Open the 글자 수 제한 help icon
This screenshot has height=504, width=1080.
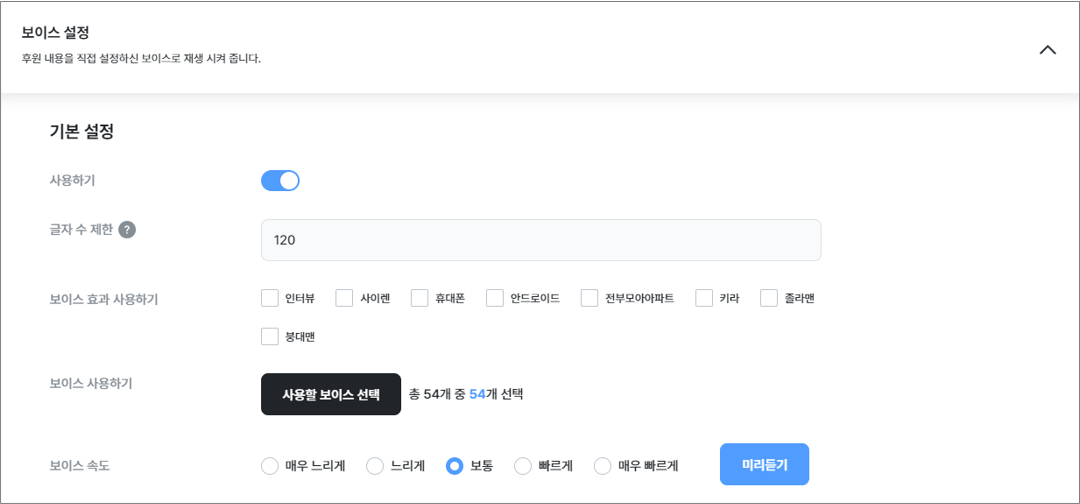[127, 229]
